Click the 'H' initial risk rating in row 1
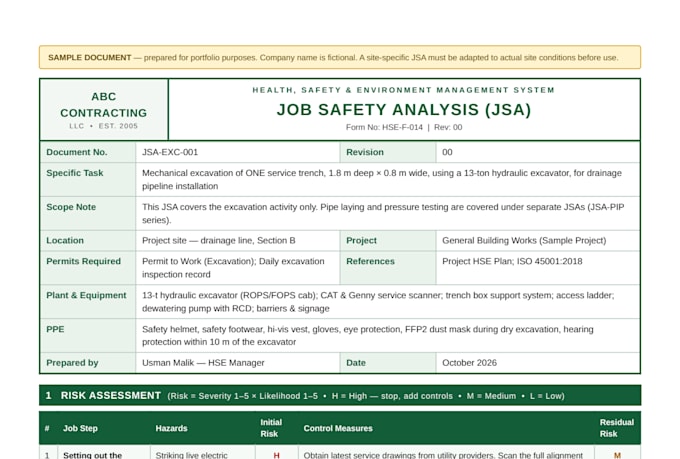The image size is (680, 459). tap(277, 455)
